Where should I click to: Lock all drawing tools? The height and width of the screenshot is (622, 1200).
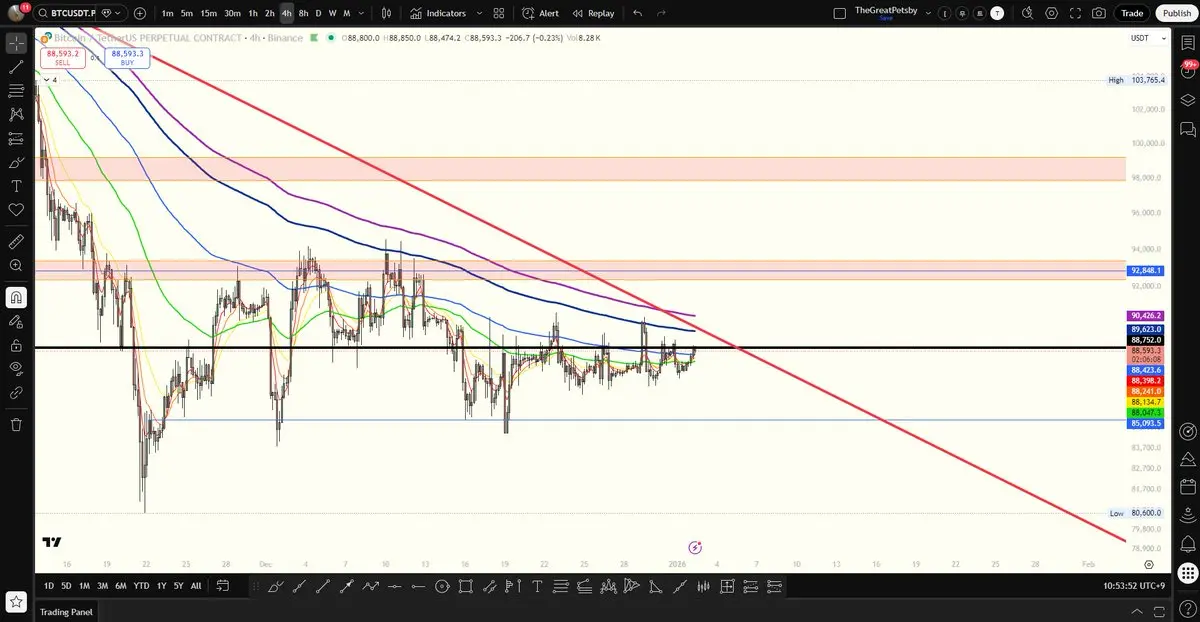point(16,345)
